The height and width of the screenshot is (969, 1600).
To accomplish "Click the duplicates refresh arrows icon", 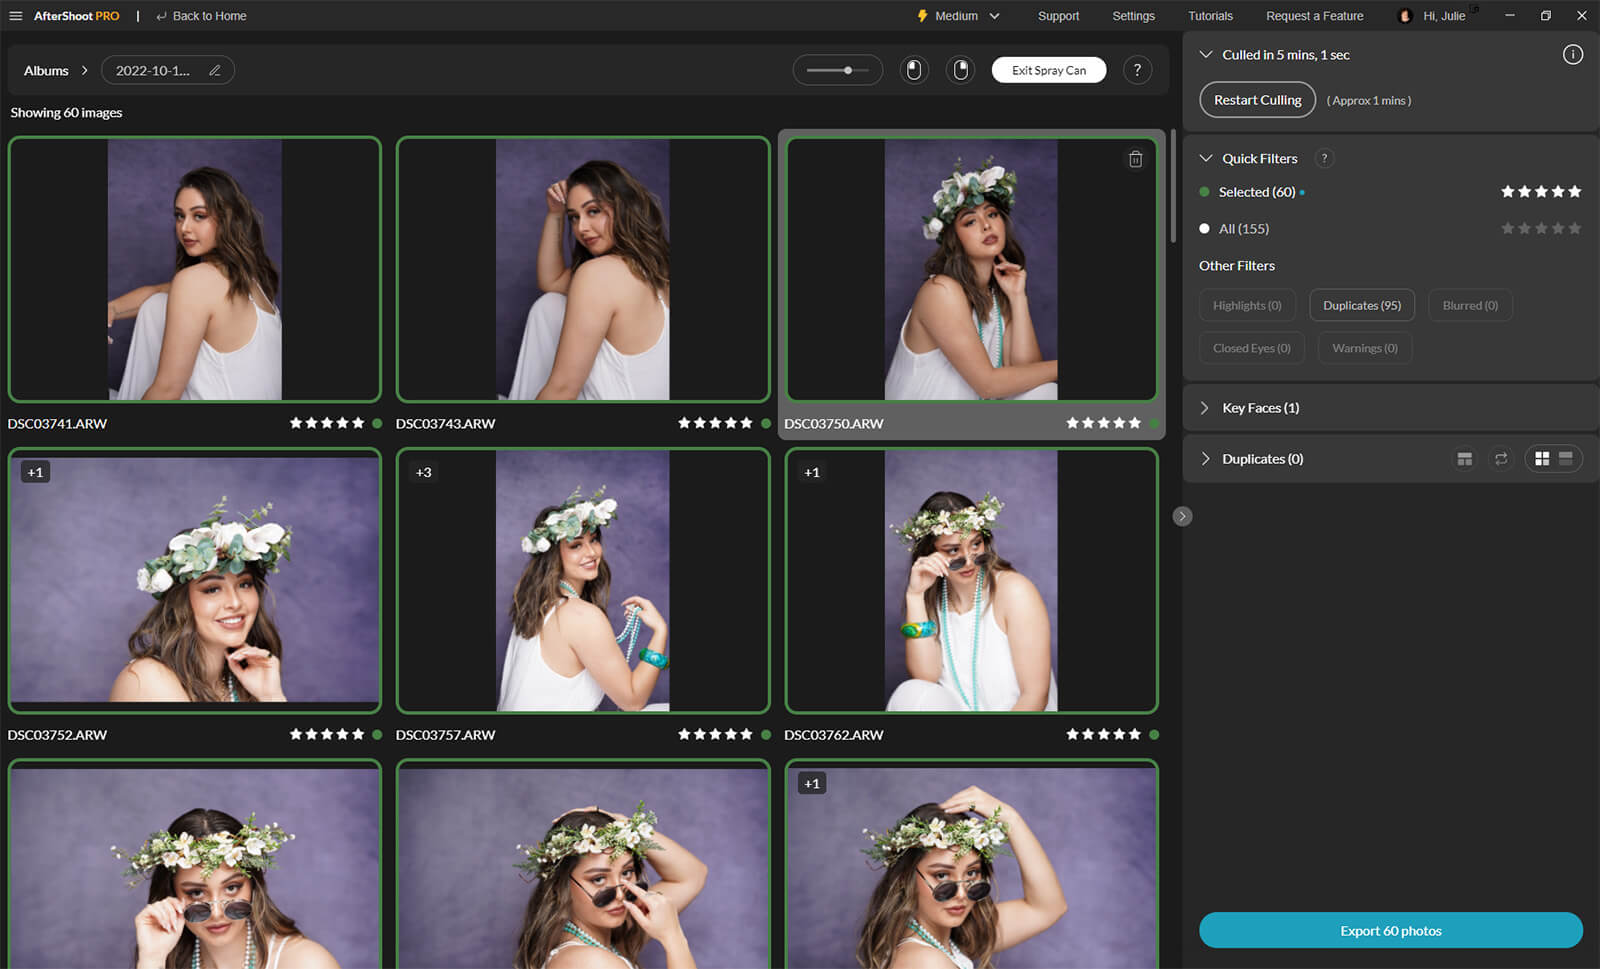I will [1500, 459].
